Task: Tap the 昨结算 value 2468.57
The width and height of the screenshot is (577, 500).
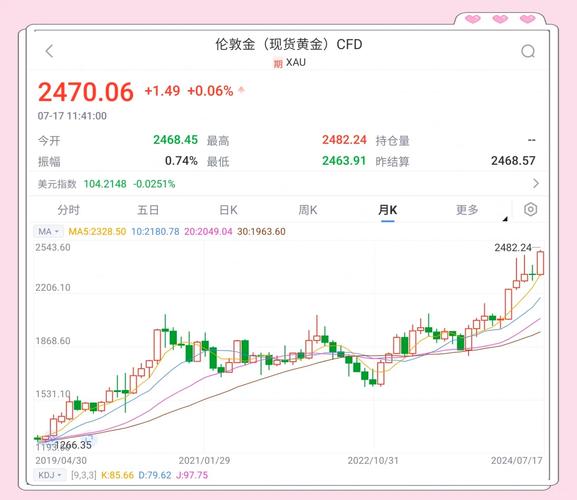Action: (x=513, y=161)
